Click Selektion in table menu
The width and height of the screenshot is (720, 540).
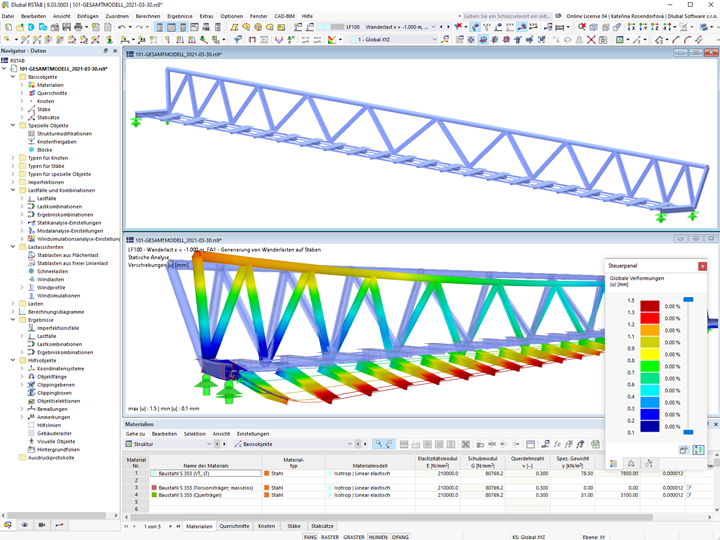(x=195, y=434)
